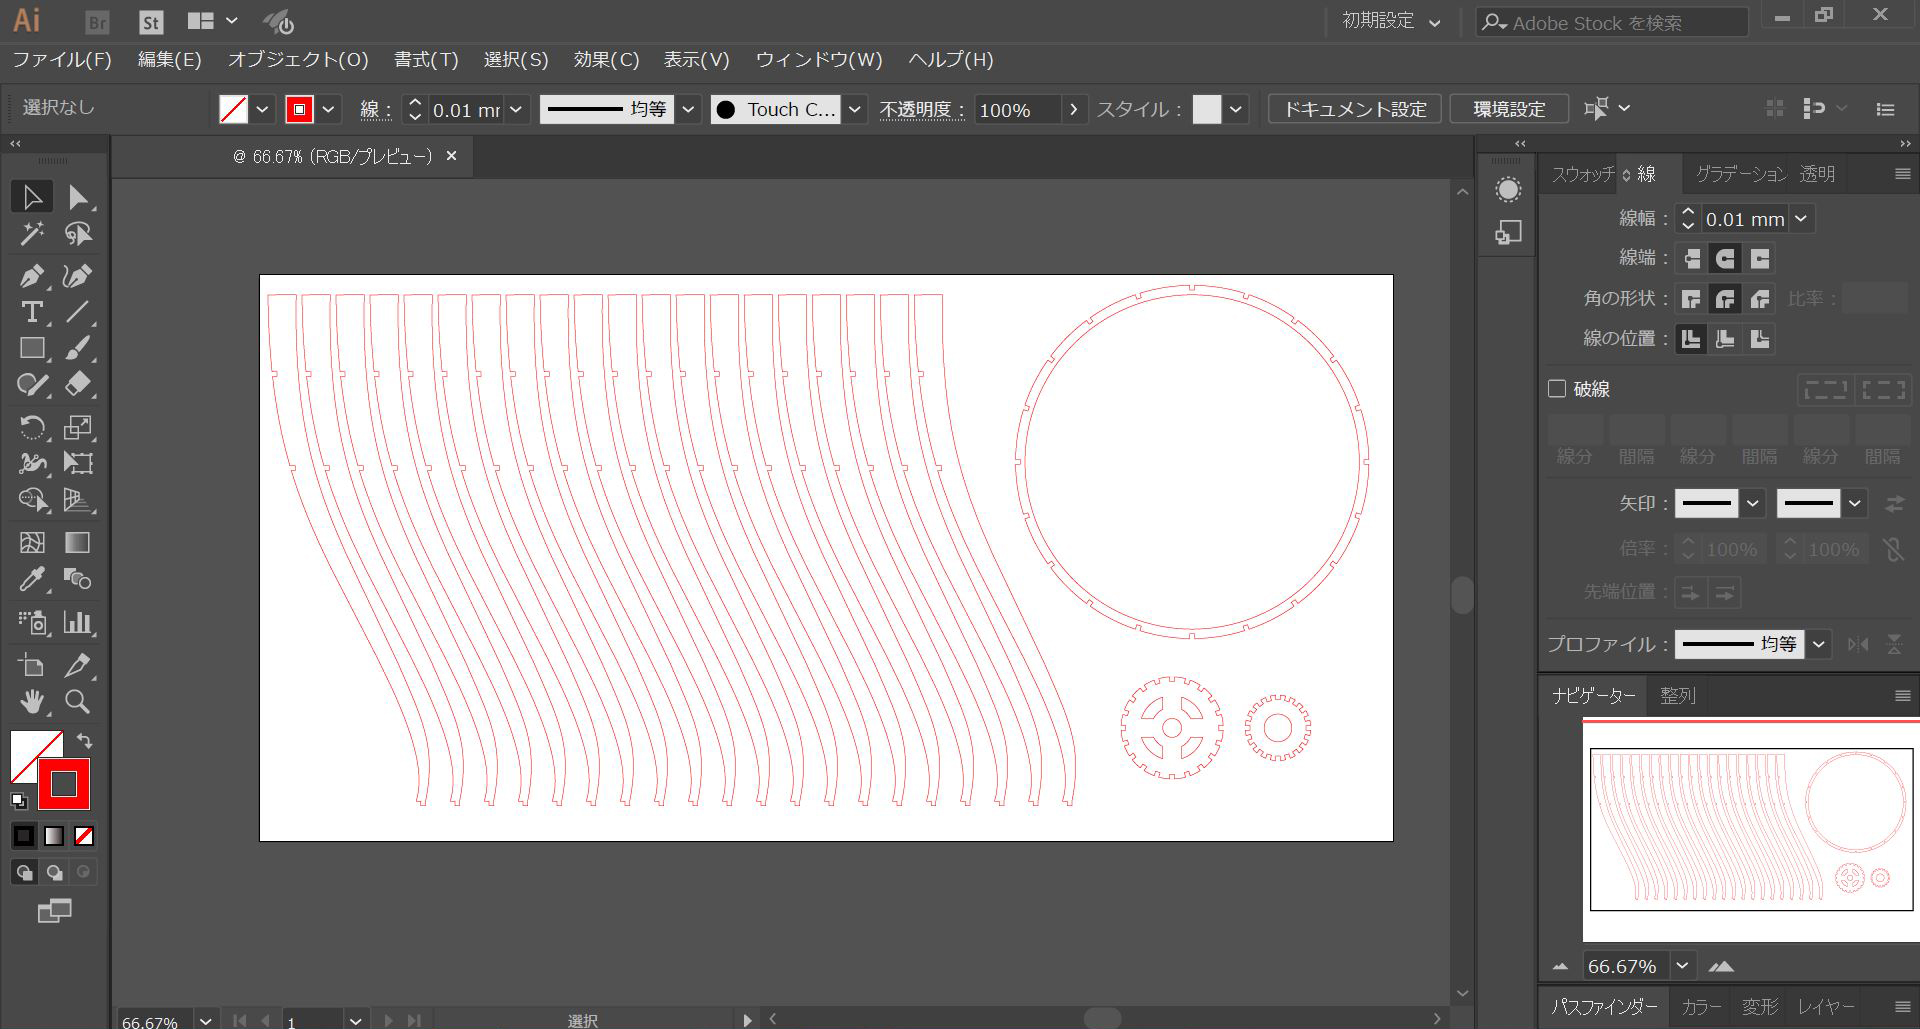Select the Line Segment tool
The width and height of the screenshot is (1920, 1029).
(78, 312)
